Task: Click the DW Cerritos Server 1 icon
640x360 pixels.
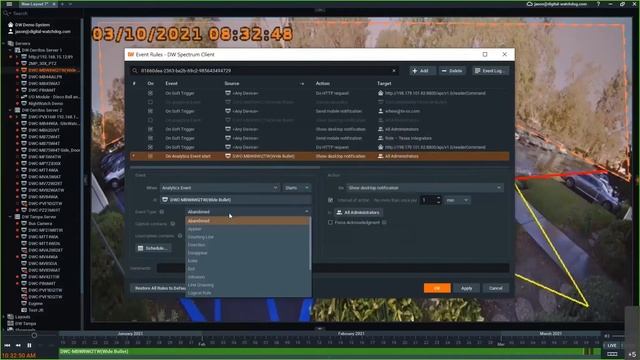Action: click(17, 50)
